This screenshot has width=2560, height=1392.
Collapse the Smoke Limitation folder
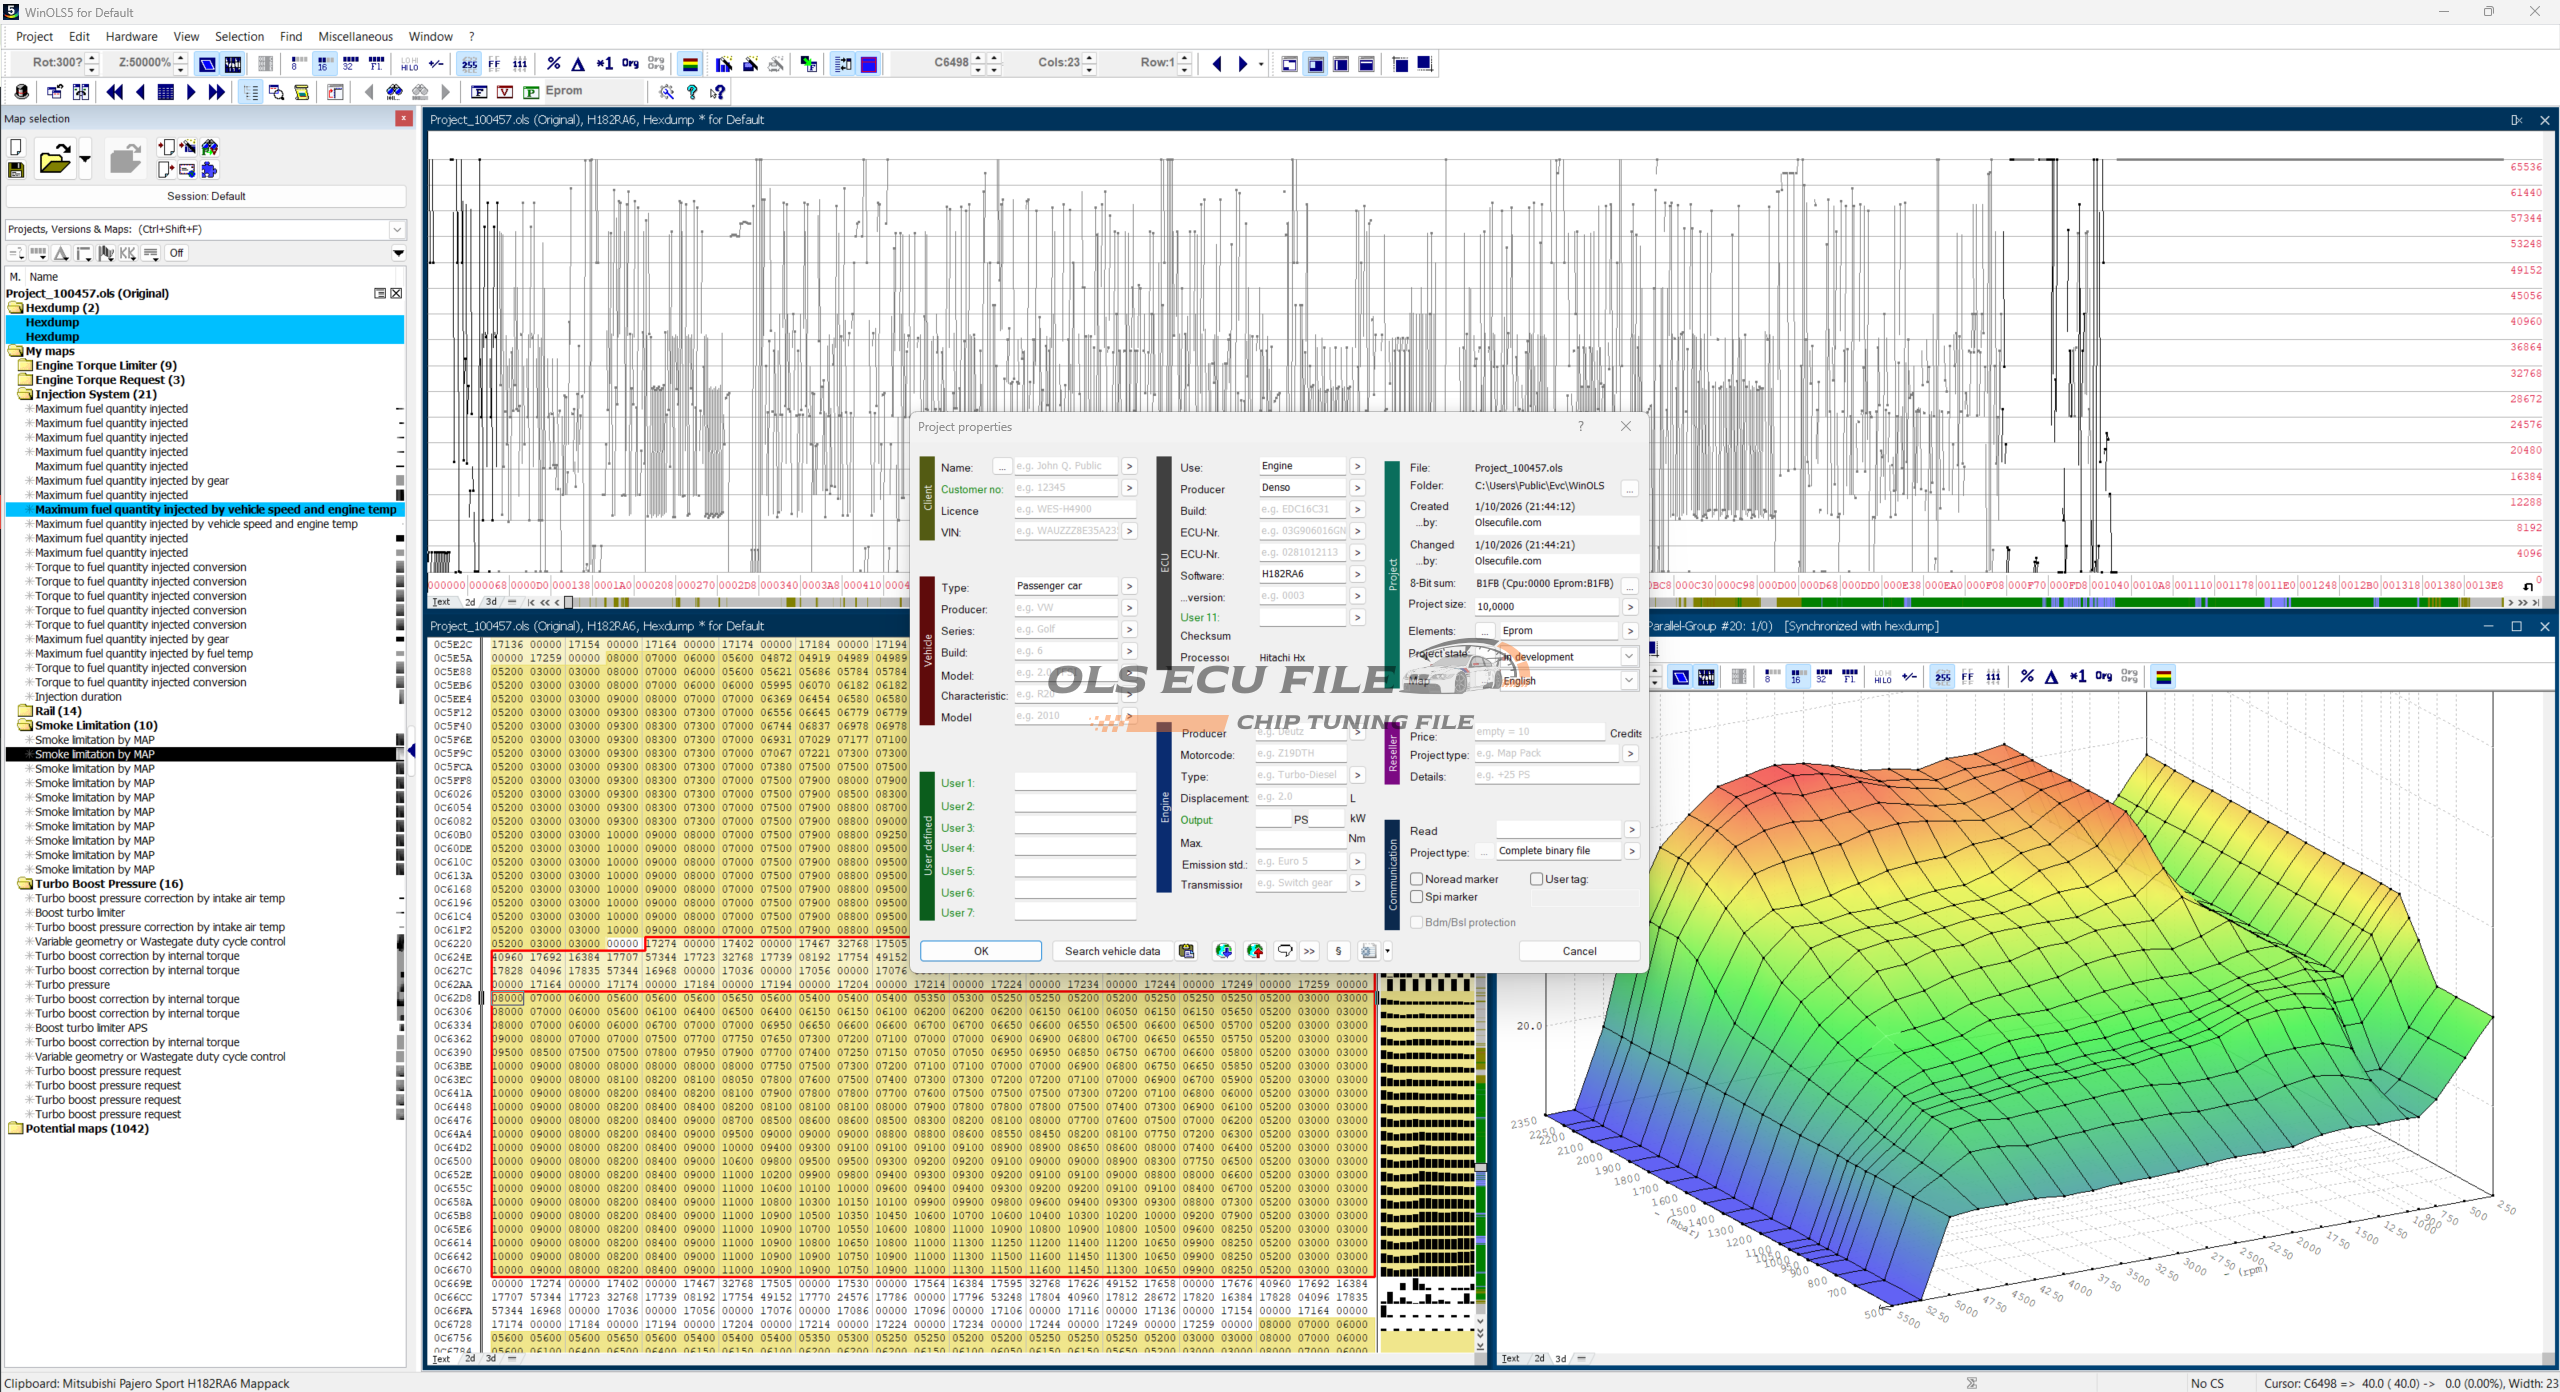(x=25, y=726)
